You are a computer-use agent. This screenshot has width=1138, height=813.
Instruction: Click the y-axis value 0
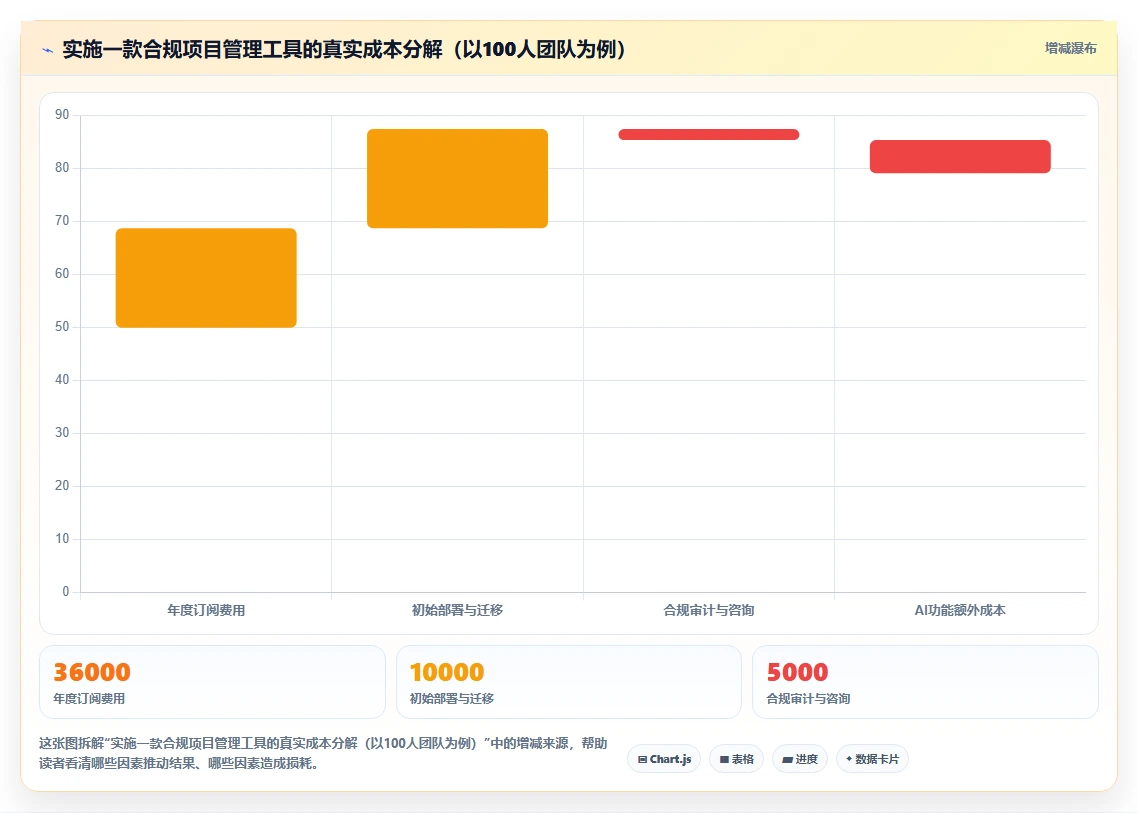coord(66,592)
